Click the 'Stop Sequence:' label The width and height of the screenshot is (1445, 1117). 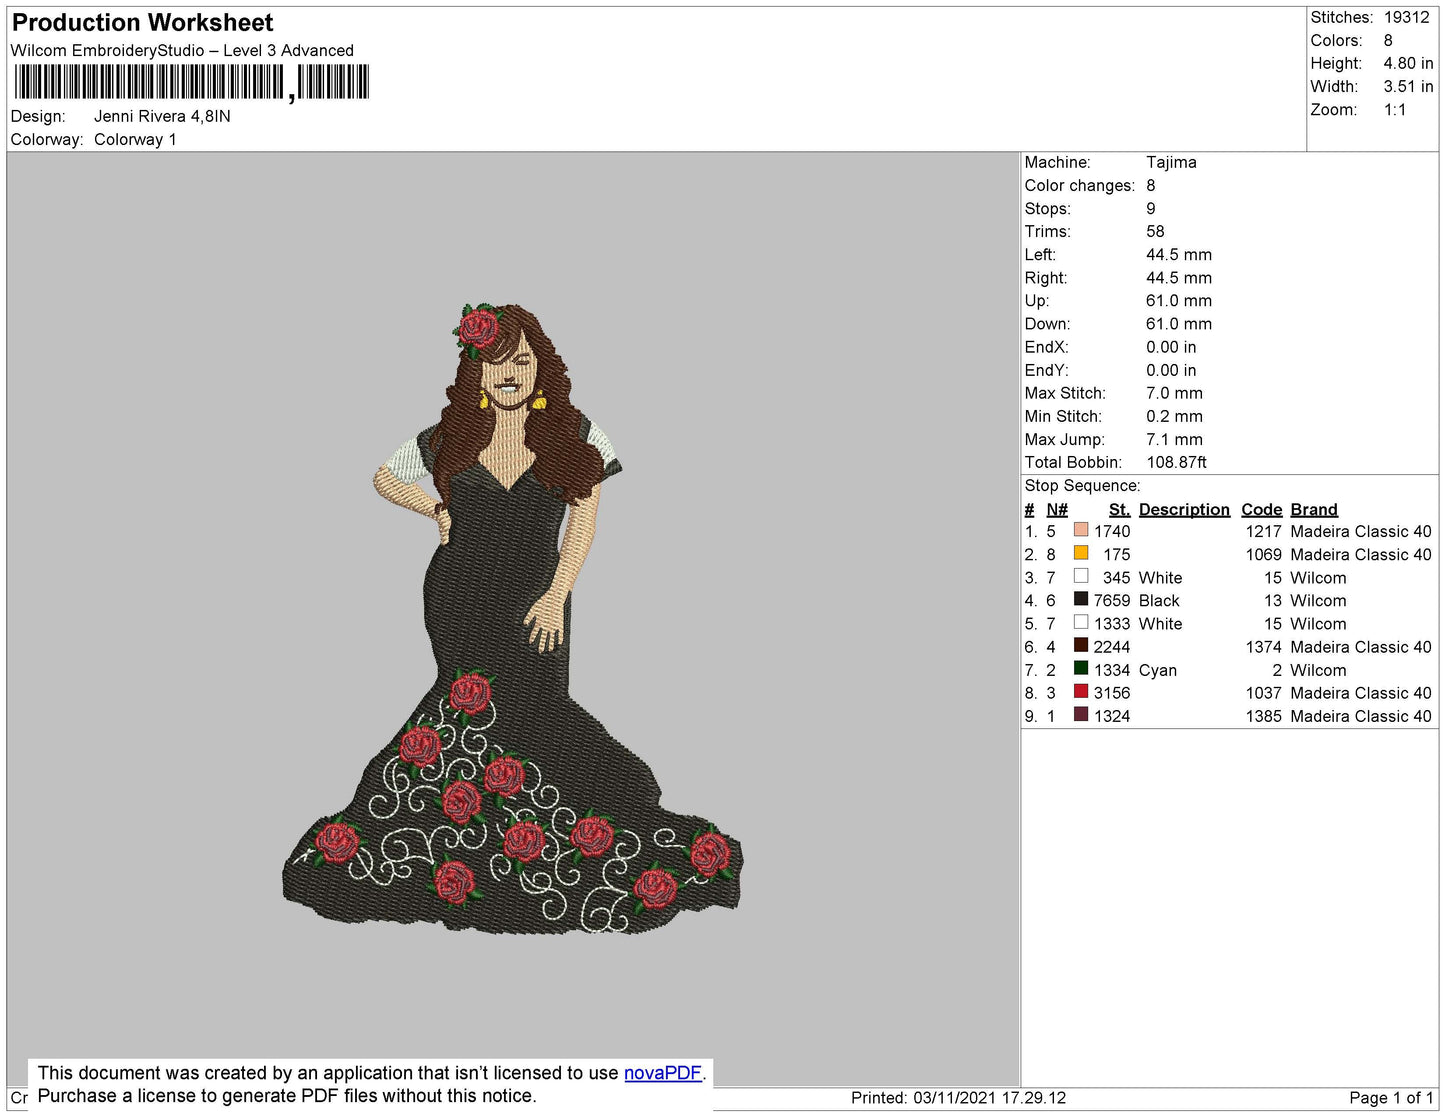1082,486
